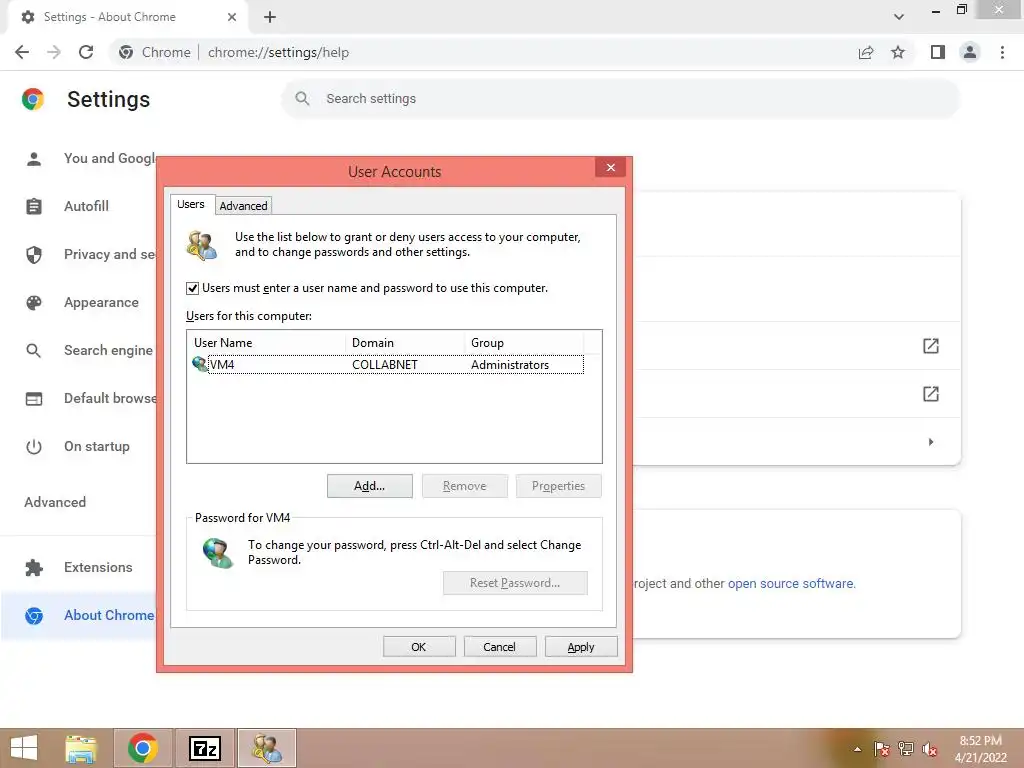Click the VM4 user icon in list
This screenshot has width=1024, height=768.
coord(199,364)
